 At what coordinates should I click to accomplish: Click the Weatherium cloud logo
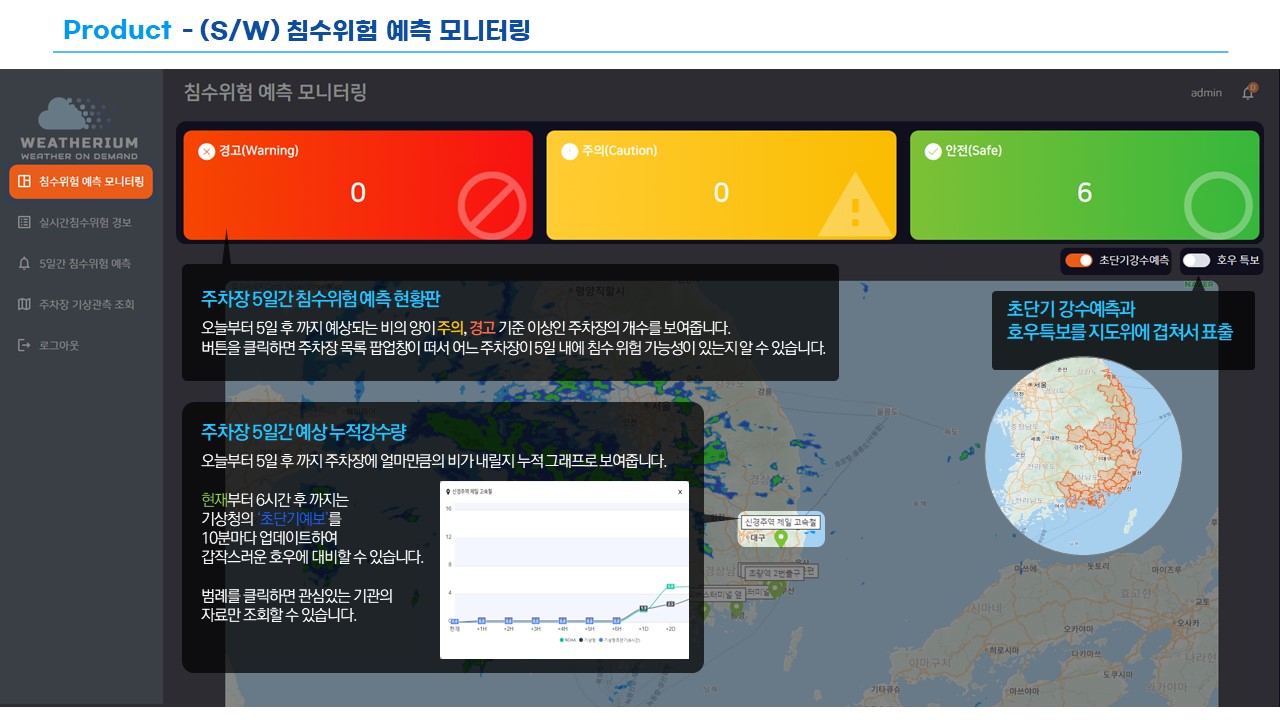pyautogui.click(x=79, y=115)
